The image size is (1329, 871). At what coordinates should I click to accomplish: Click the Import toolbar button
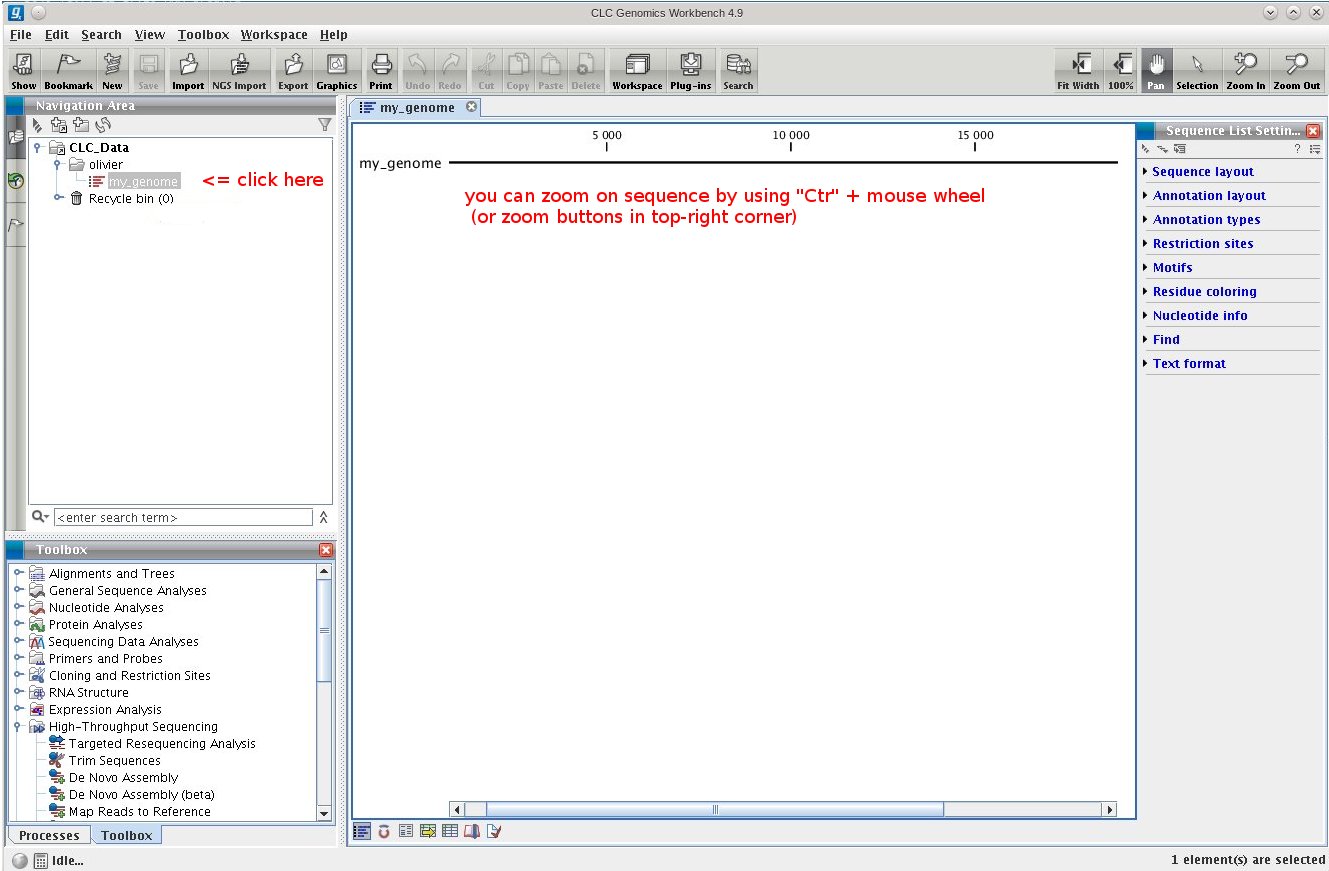click(188, 71)
